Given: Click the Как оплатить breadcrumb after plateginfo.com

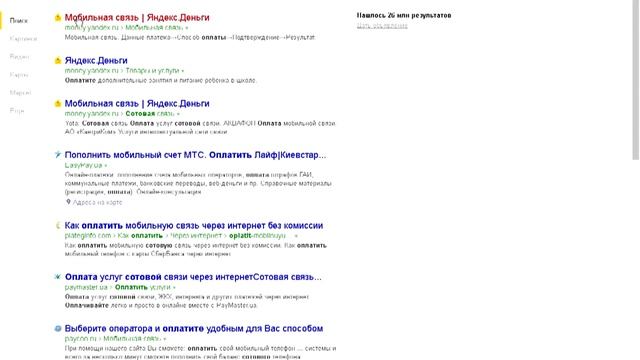Looking at the screenshot, I should [x=140, y=236].
